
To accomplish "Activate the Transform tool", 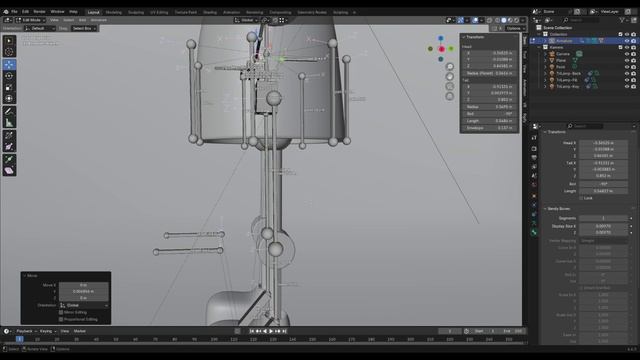I will (9, 98).
